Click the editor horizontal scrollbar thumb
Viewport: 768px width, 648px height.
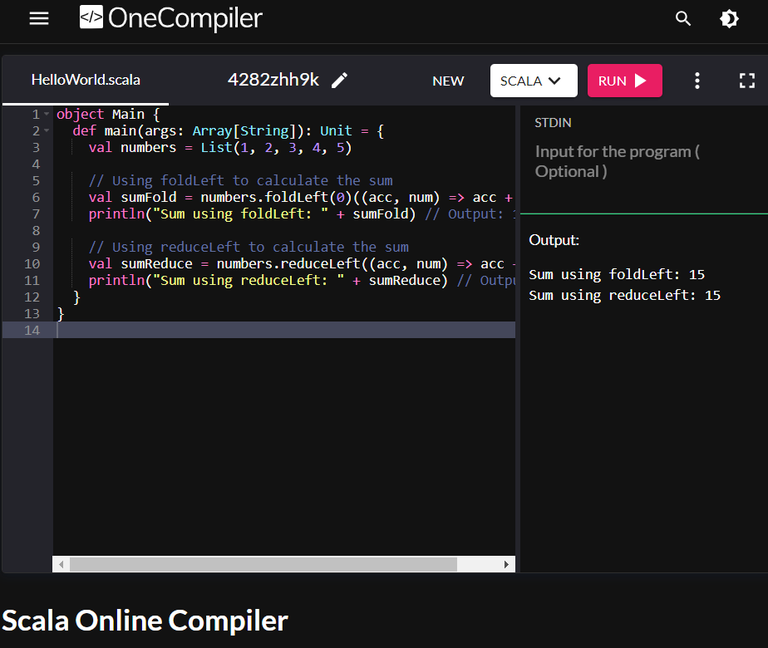click(x=263, y=564)
